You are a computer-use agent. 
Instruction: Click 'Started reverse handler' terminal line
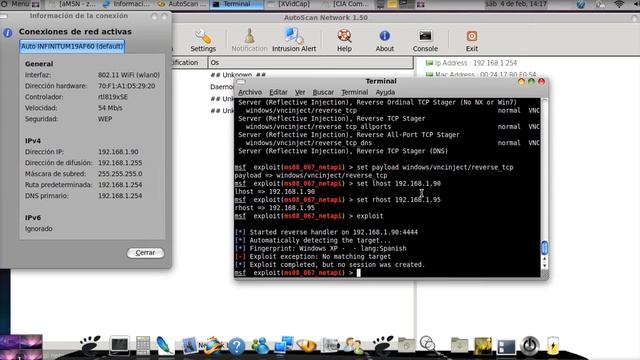pyautogui.click(x=327, y=232)
